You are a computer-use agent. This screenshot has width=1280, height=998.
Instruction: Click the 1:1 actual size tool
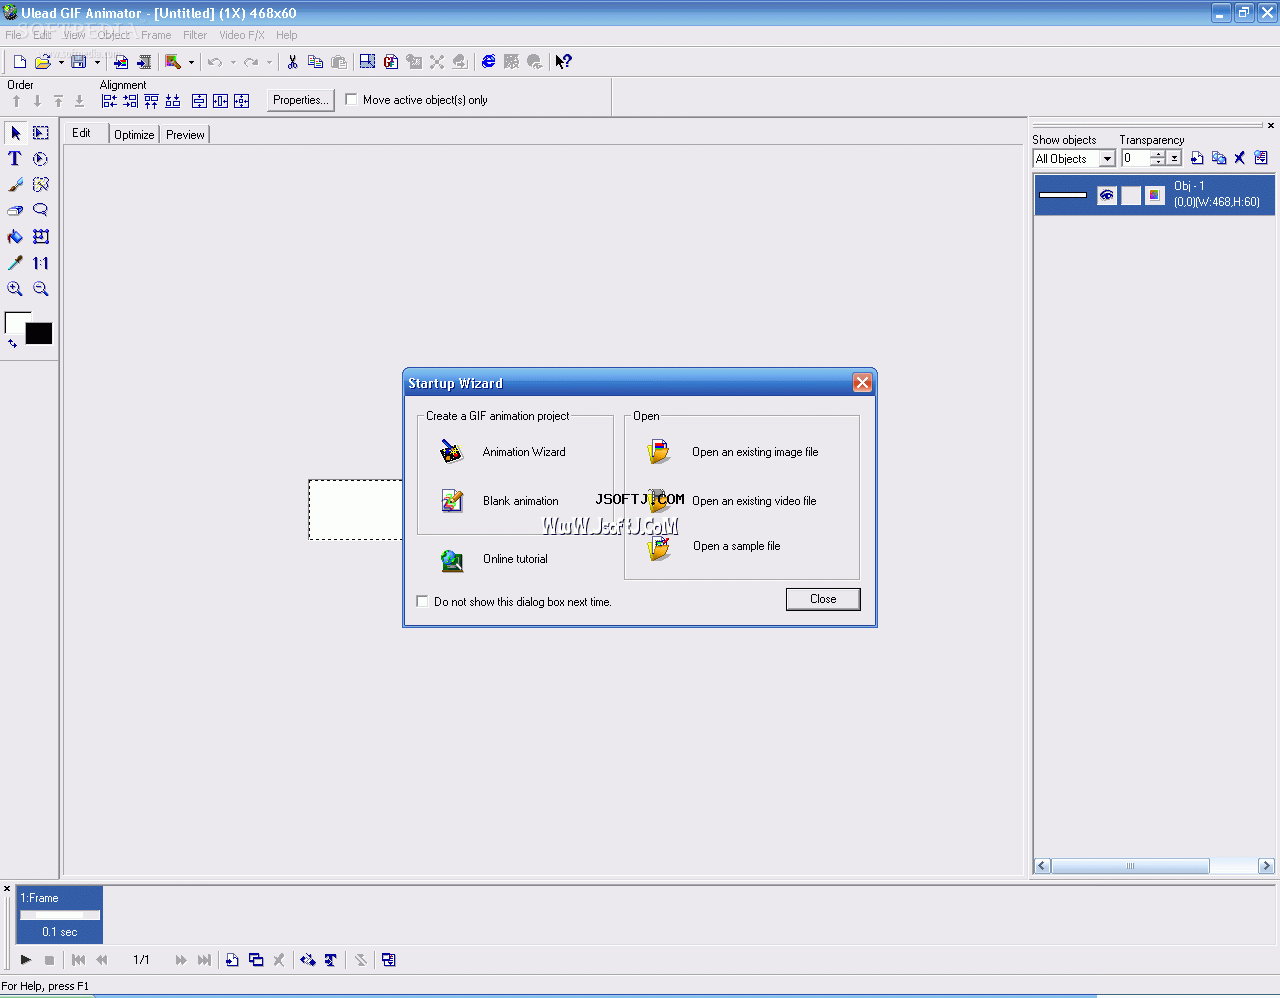click(x=41, y=263)
